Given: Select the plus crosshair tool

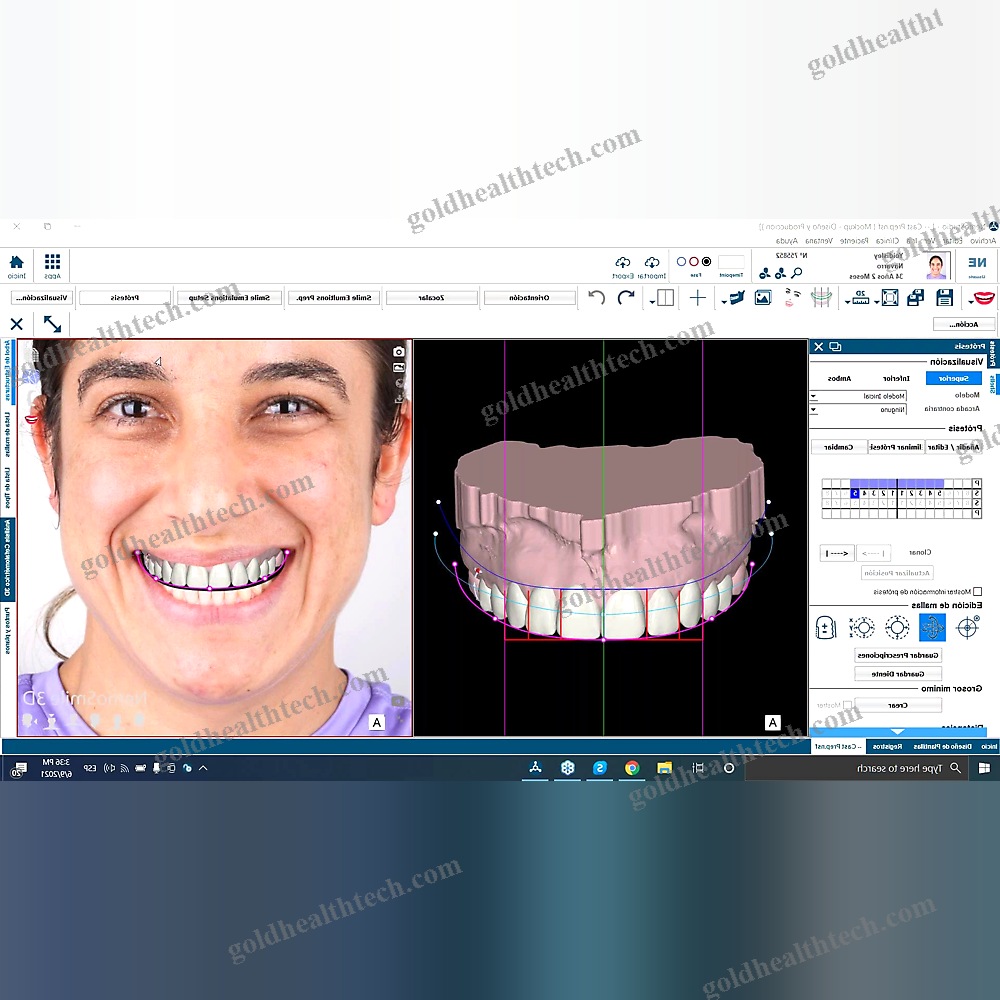Looking at the screenshot, I should [x=698, y=297].
